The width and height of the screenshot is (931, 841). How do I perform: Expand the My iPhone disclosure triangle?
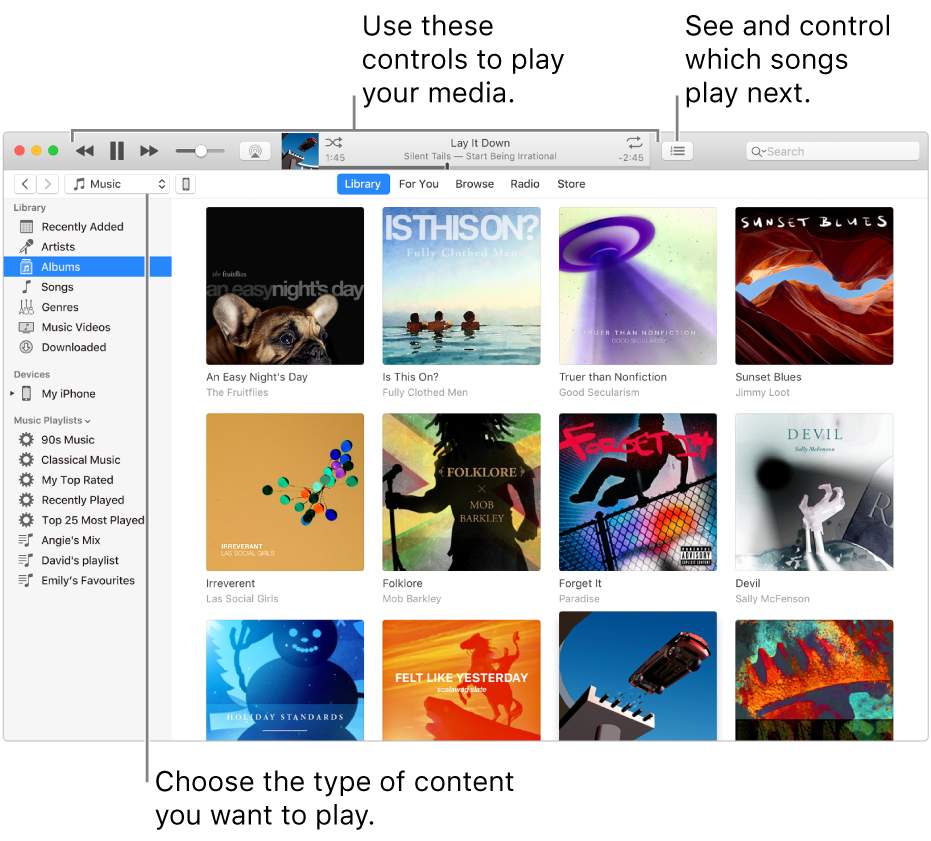point(12,393)
